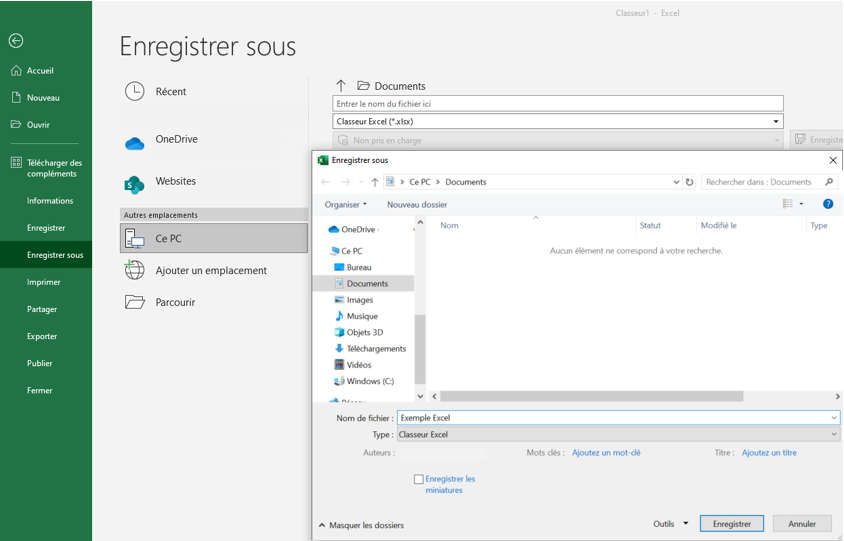Open Partager in the sidebar
The image size is (844, 541).
pyautogui.click(x=42, y=309)
